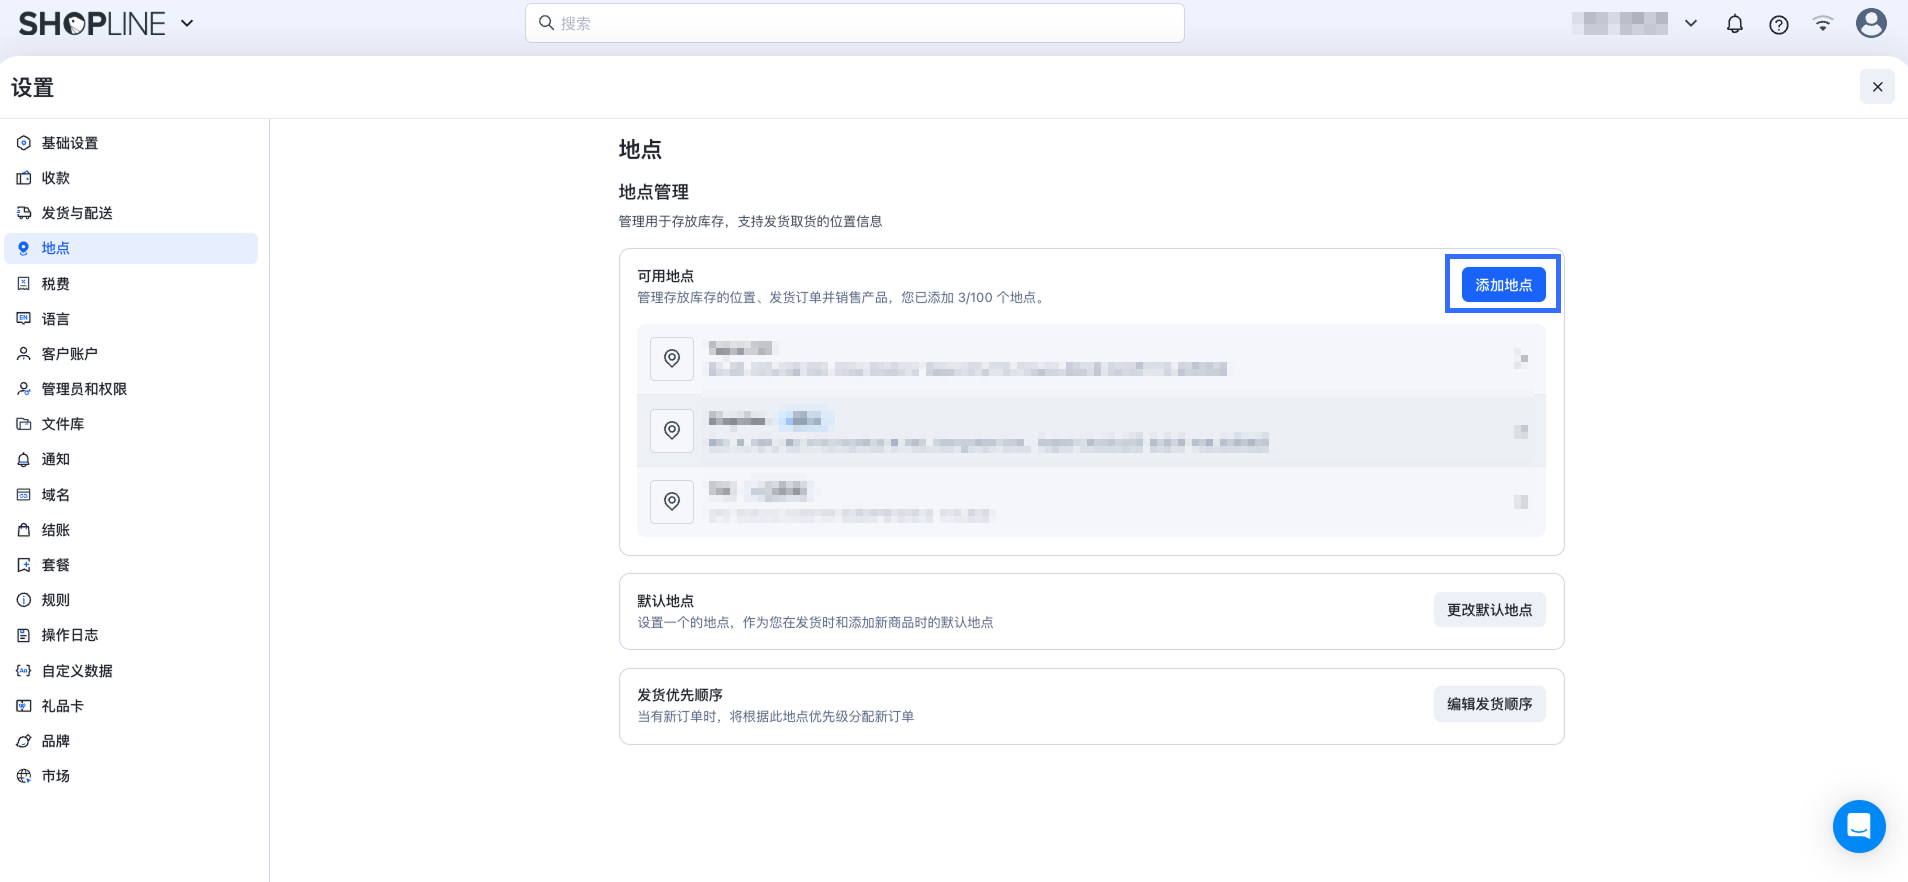Click the 添加地点 button
The height and width of the screenshot is (882, 1908).
[x=1503, y=285]
